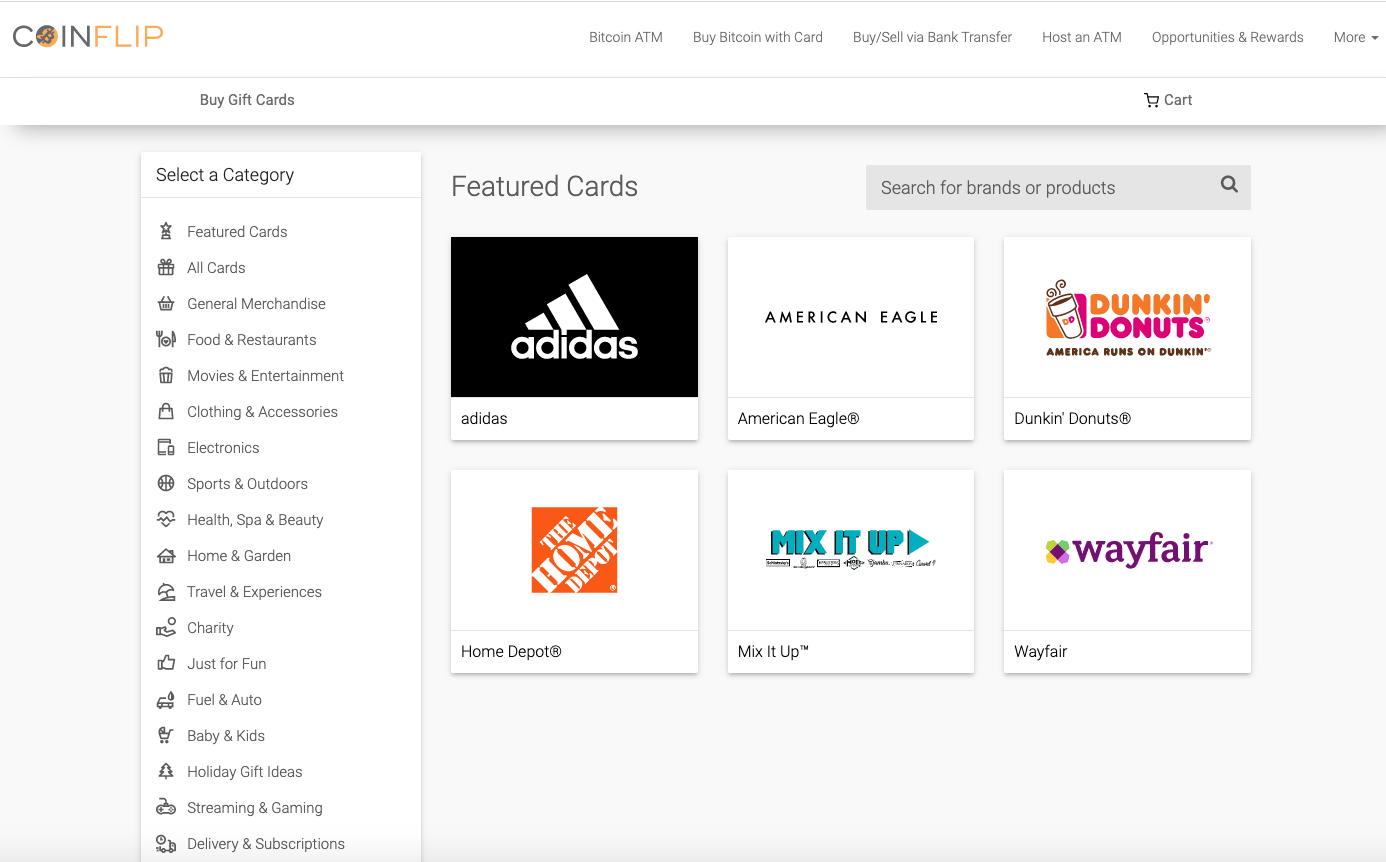
Task: Click the 'adidas' card caption
Action: tap(484, 418)
